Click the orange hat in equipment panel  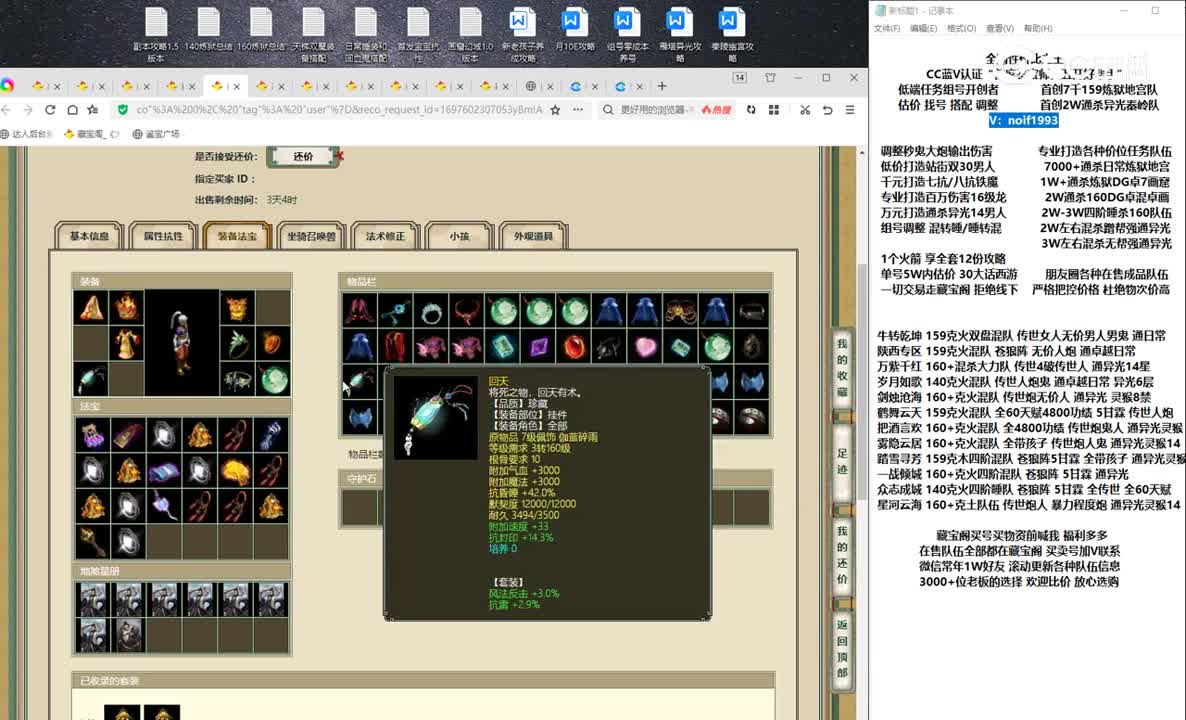point(92,308)
